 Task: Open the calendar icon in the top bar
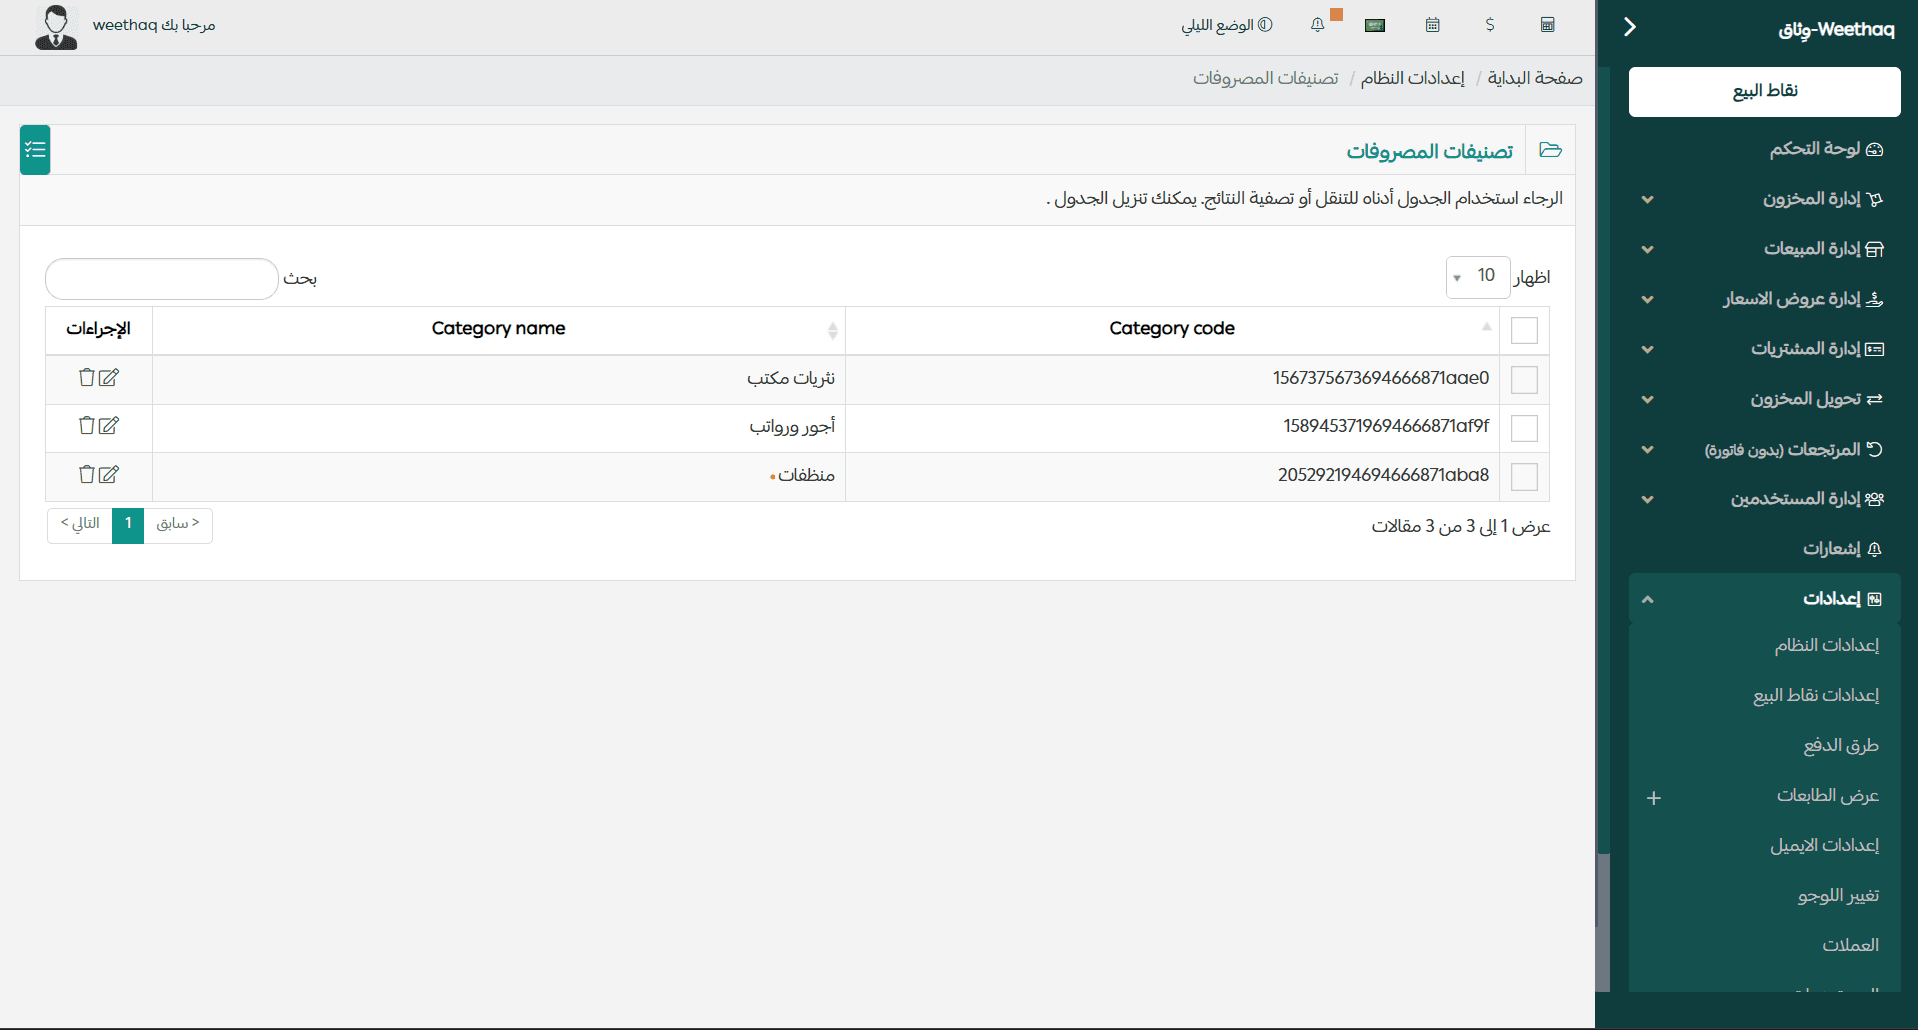pyautogui.click(x=1432, y=24)
